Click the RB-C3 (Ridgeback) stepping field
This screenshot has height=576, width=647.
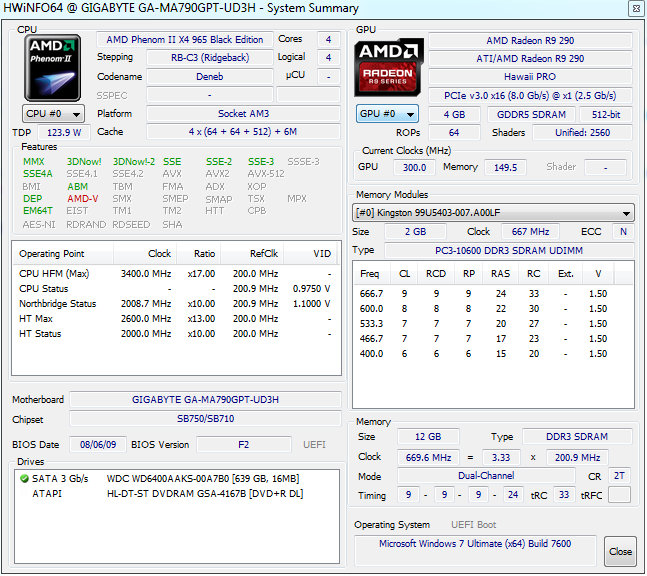click(x=210, y=58)
